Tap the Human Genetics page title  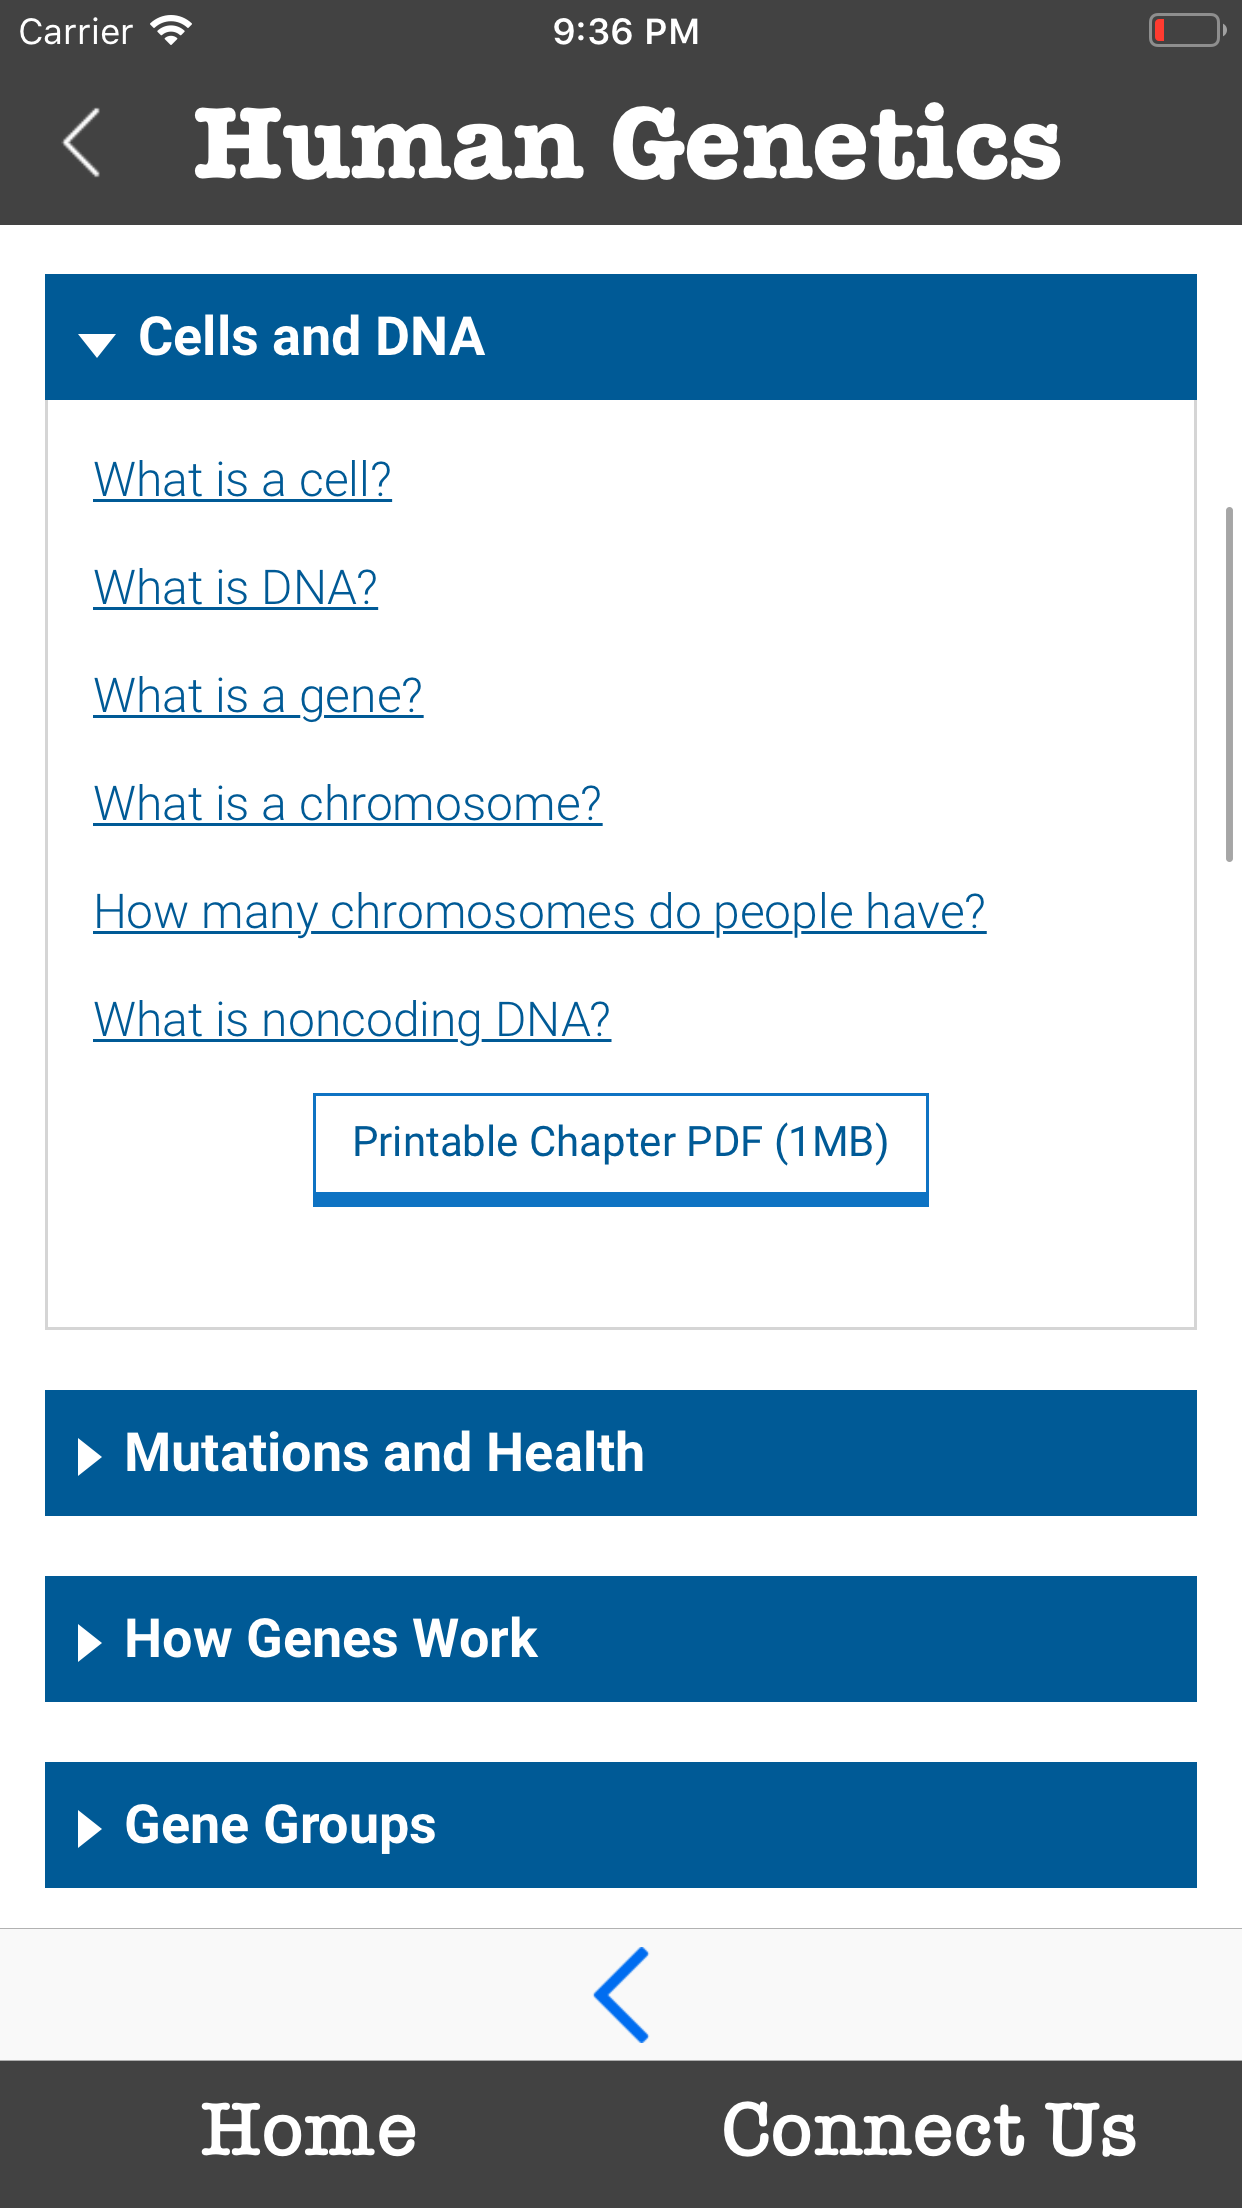pos(627,144)
